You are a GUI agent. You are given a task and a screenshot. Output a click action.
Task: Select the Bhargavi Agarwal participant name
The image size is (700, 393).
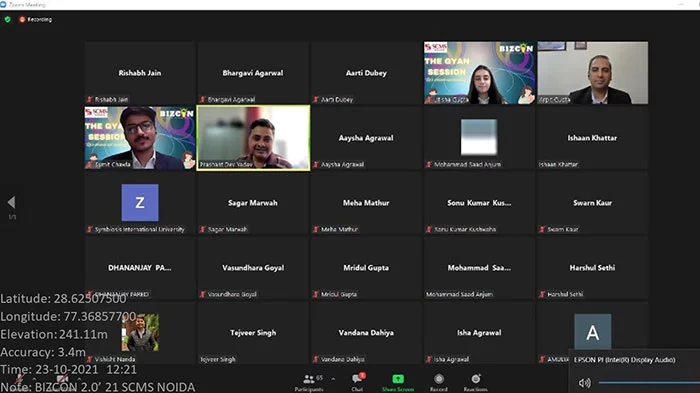point(253,73)
